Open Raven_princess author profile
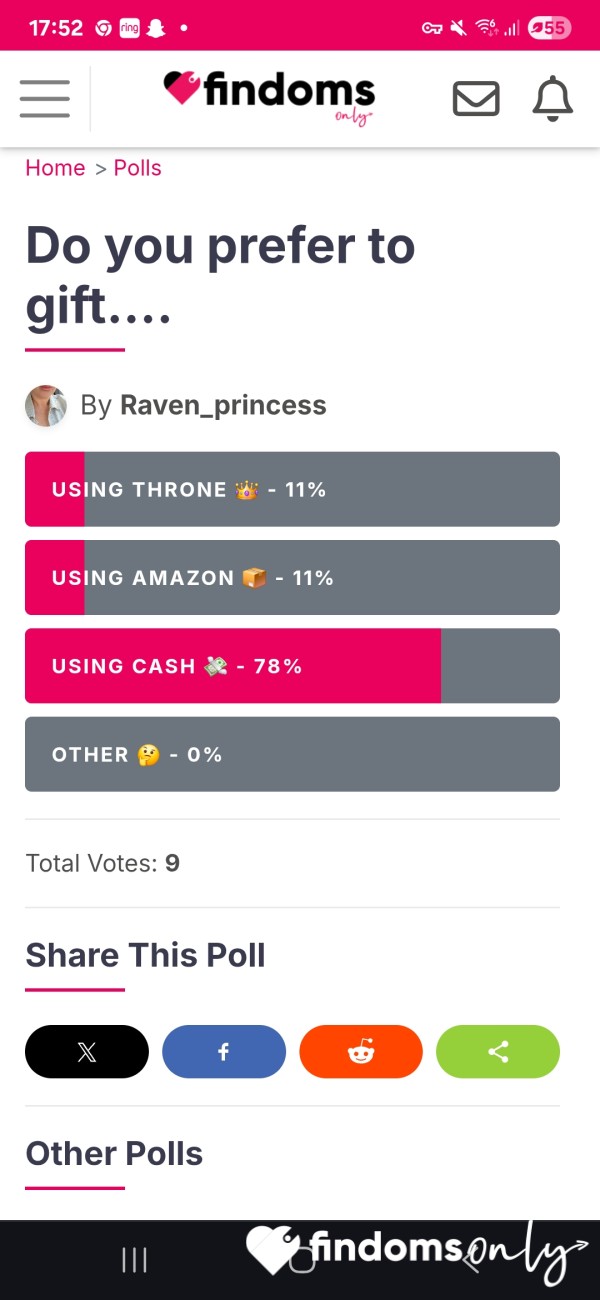 [x=223, y=405]
